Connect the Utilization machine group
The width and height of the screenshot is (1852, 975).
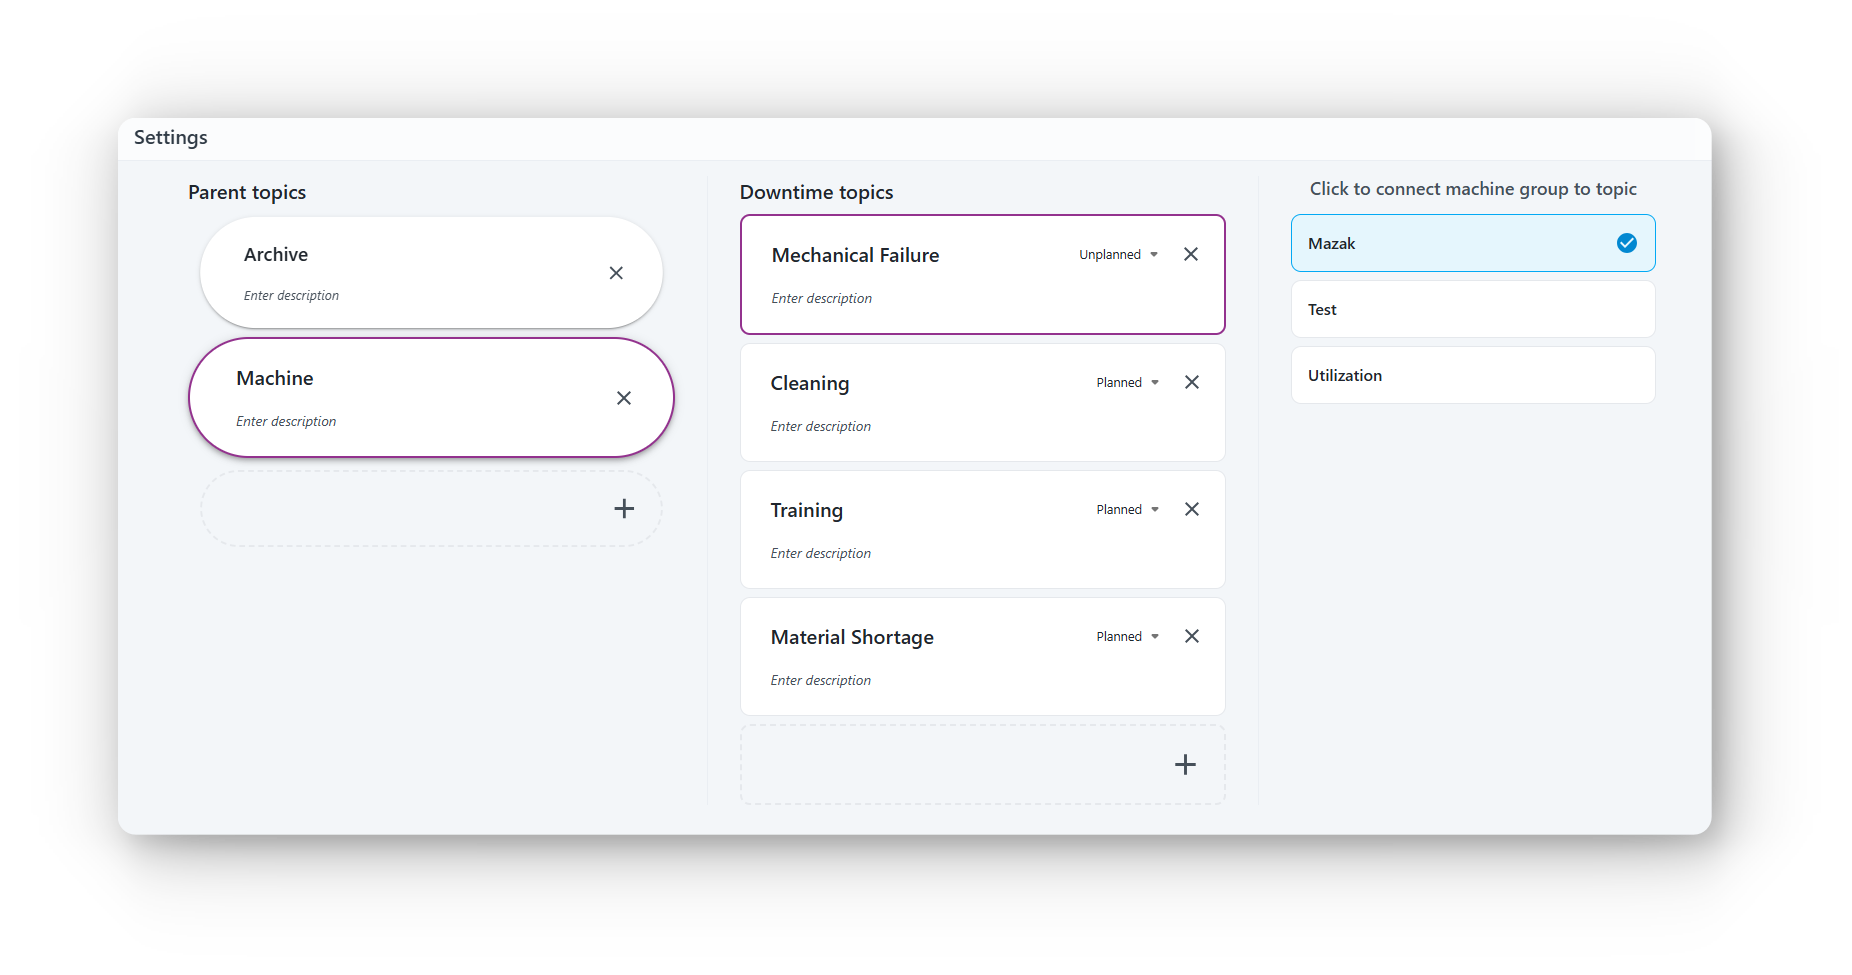(1472, 376)
